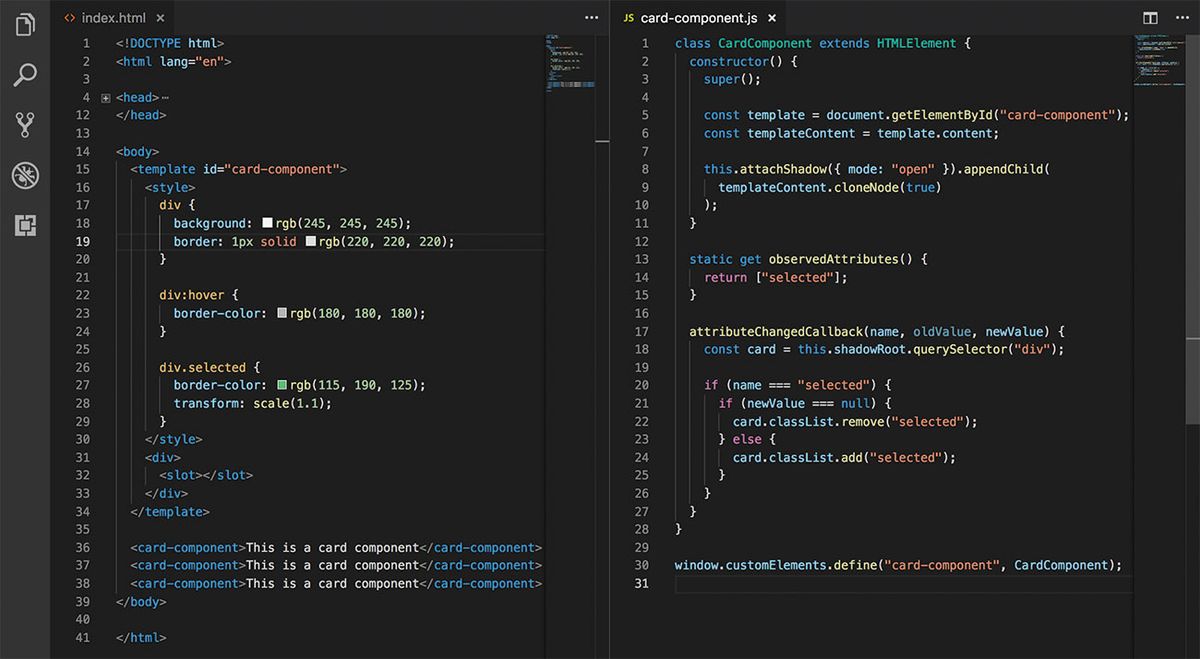Open the Debug view in activity bar
The image size is (1200, 659).
[x=25, y=176]
